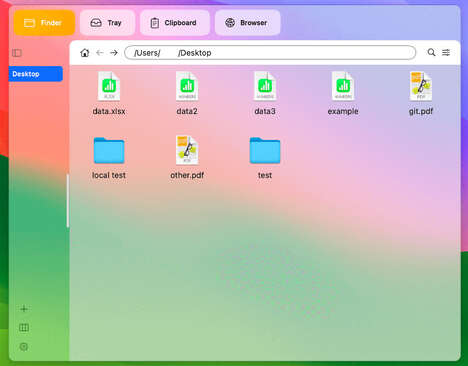Click the "data3" file name label
This screenshot has width=468, height=366.
[x=265, y=111]
